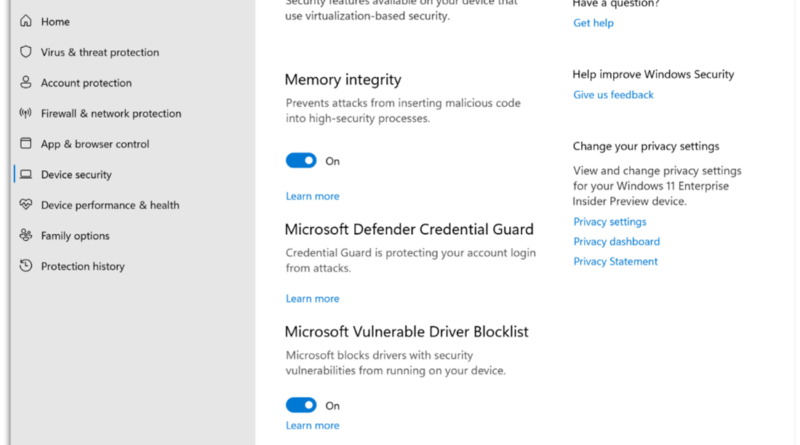Select Device security in sidebar
The height and width of the screenshot is (445, 800).
tap(76, 175)
